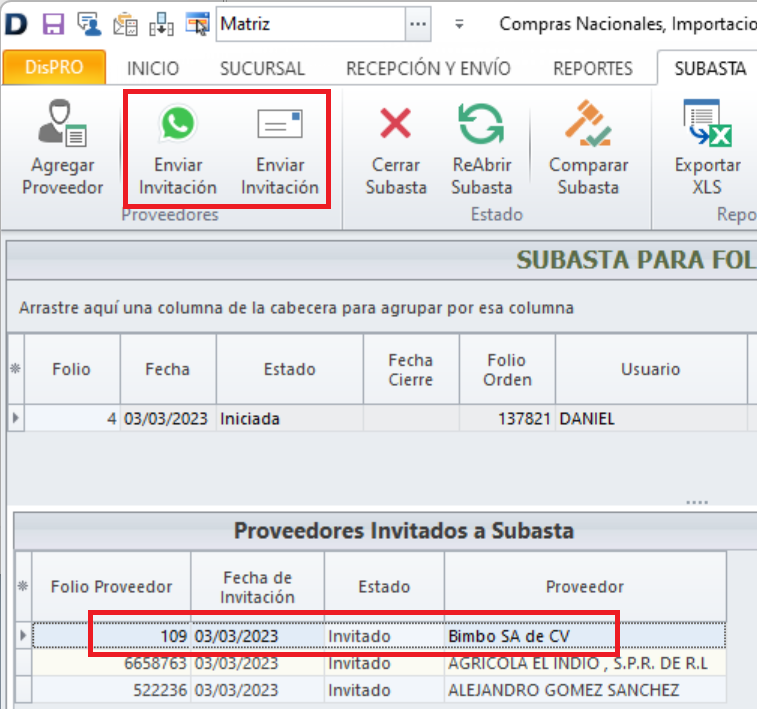Select the Iniciada status cell

pos(289,418)
